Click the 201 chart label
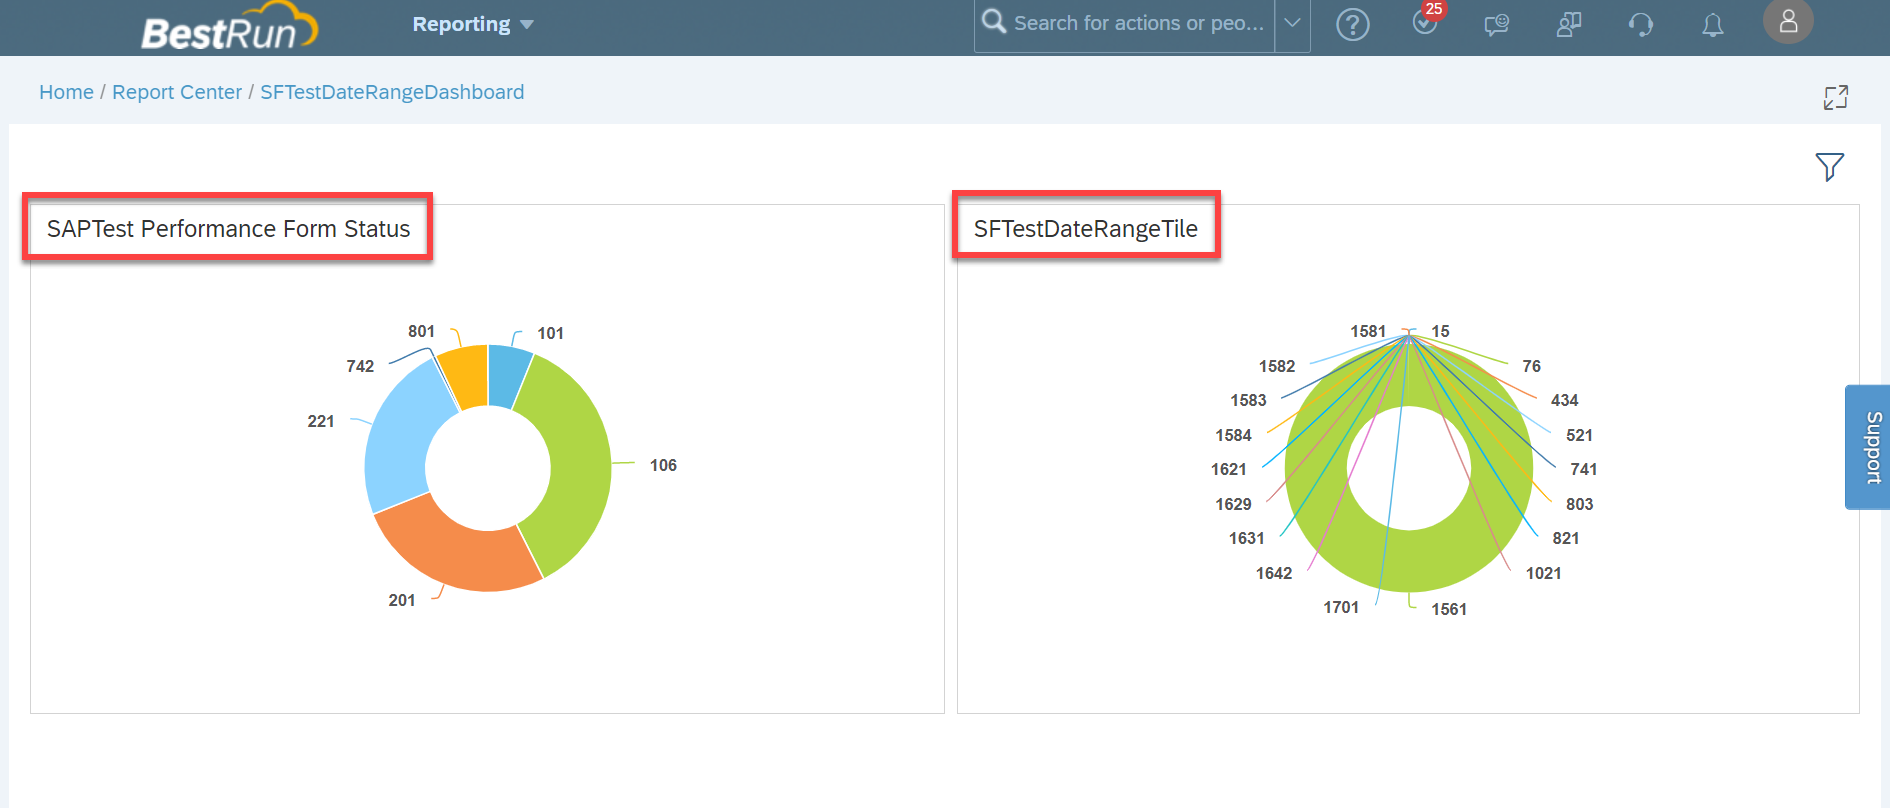Screen dimensions: 1890x808 tap(402, 600)
